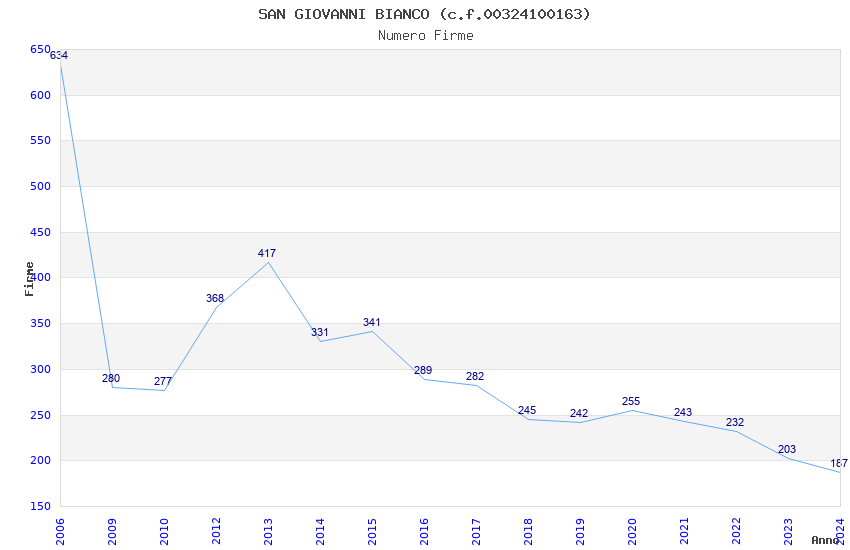Click the data label 242 for 2019
The image size is (850, 550).
coord(579,413)
